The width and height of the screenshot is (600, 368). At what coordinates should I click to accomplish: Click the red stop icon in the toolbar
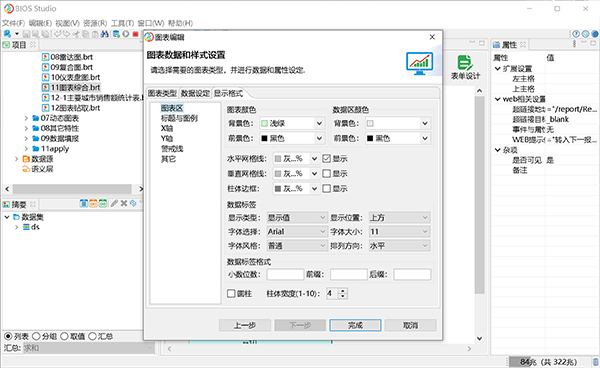point(135,34)
